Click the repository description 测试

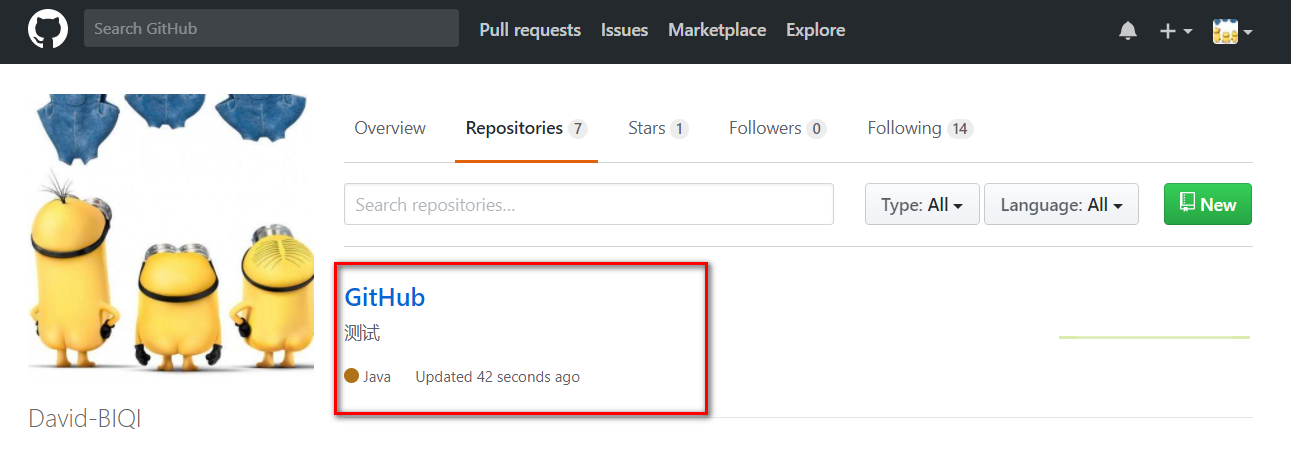(x=362, y=333)
